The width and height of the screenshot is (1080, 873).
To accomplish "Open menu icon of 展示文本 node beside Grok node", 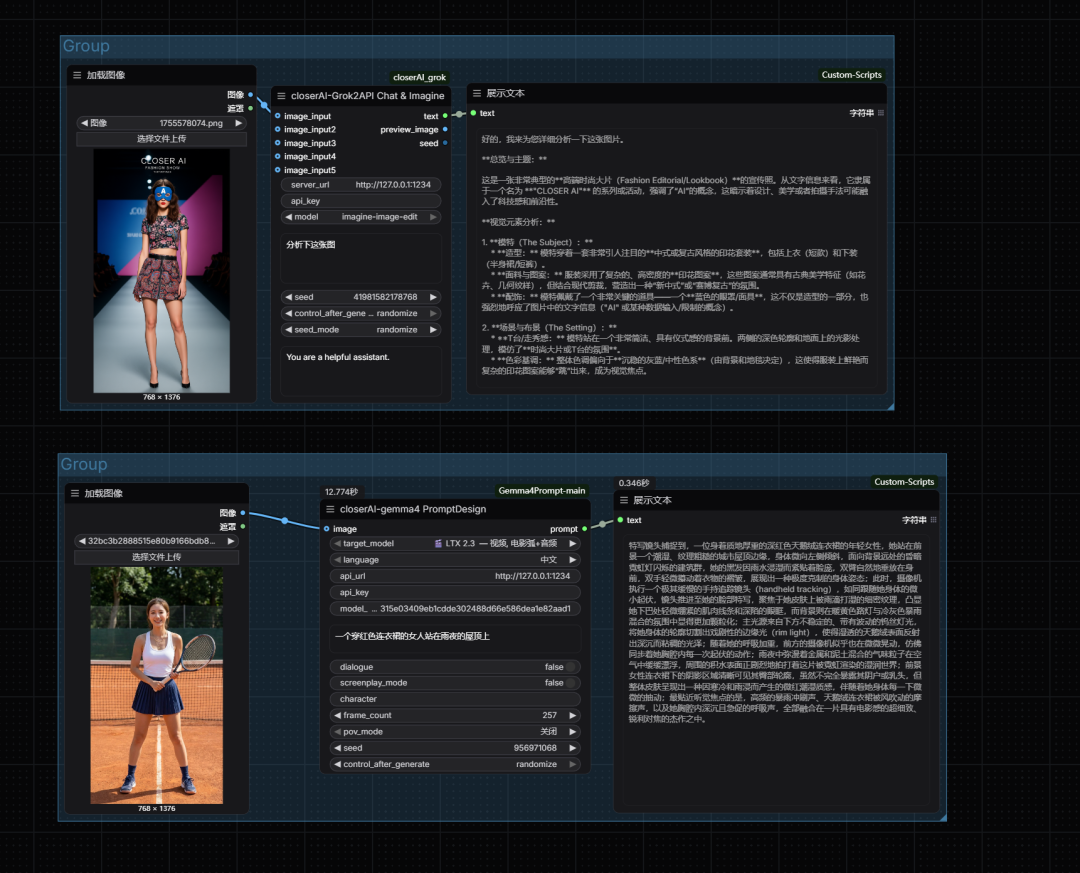I will point(477,93).
